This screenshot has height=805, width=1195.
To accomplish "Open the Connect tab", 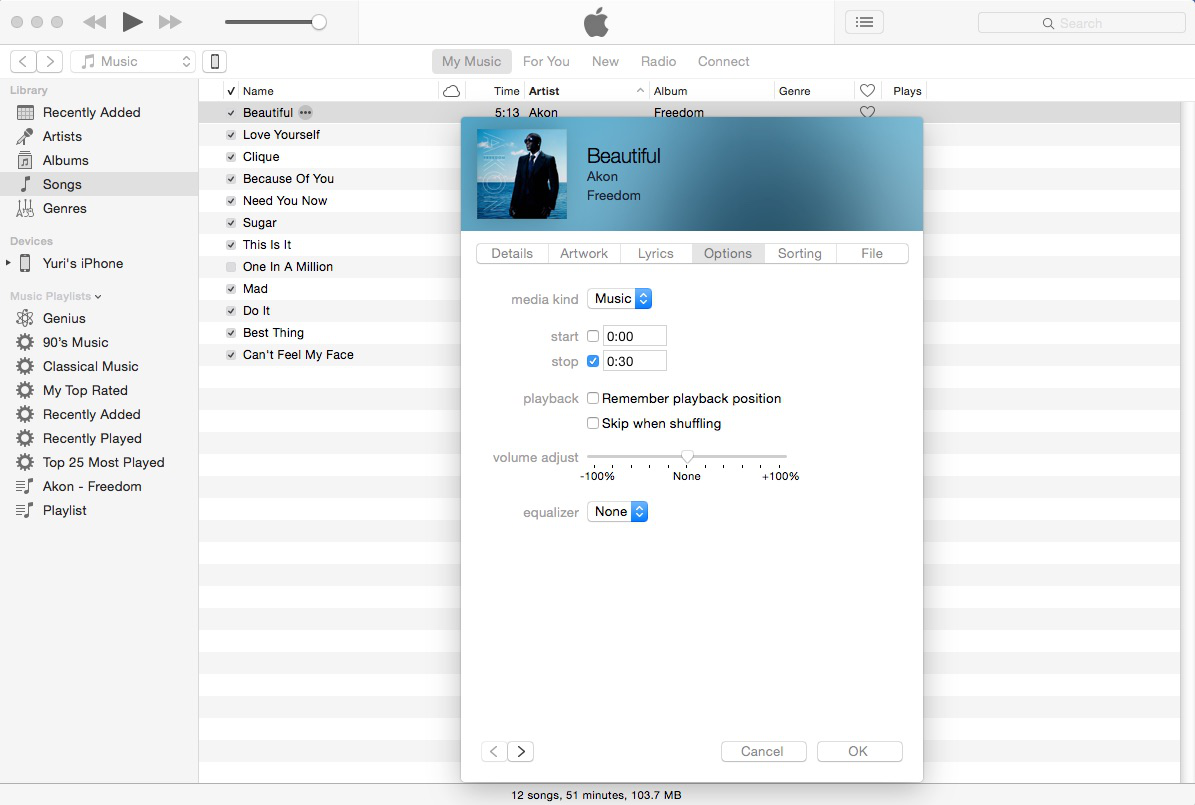I will tap(723, 61).
